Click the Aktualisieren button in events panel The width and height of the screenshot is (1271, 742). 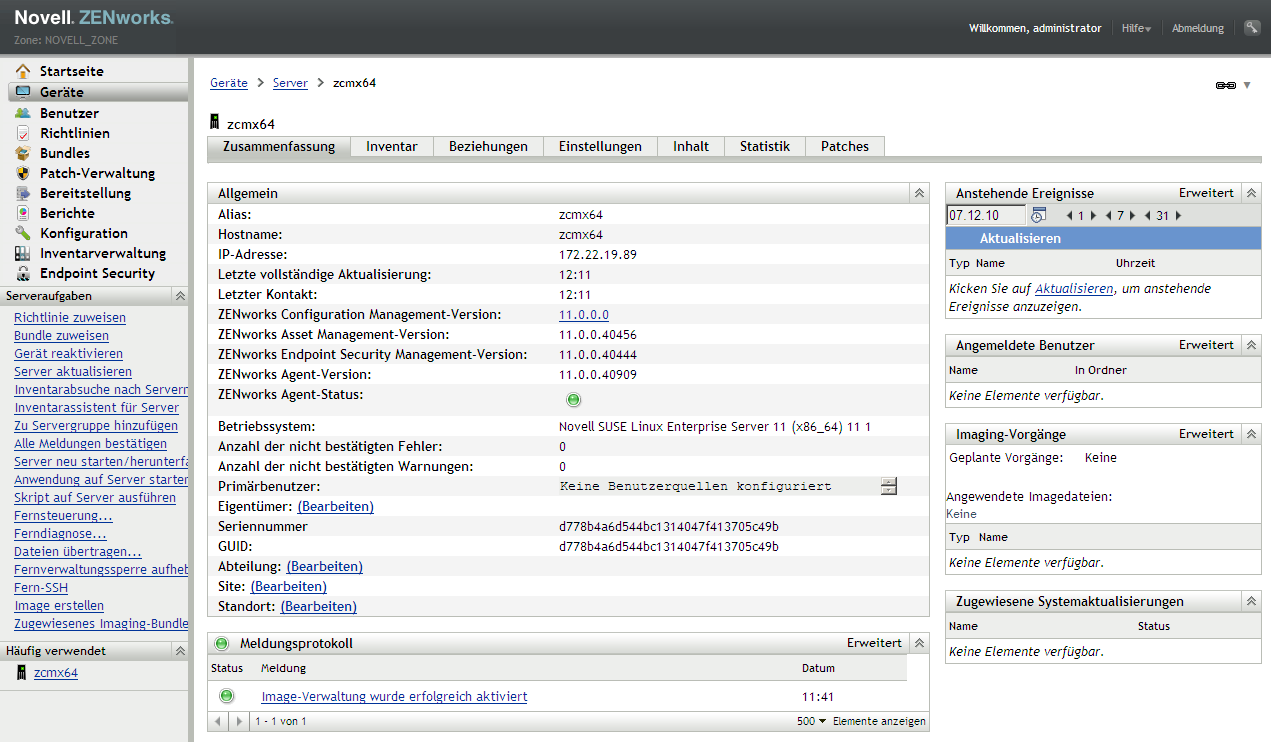[1020, 239]
